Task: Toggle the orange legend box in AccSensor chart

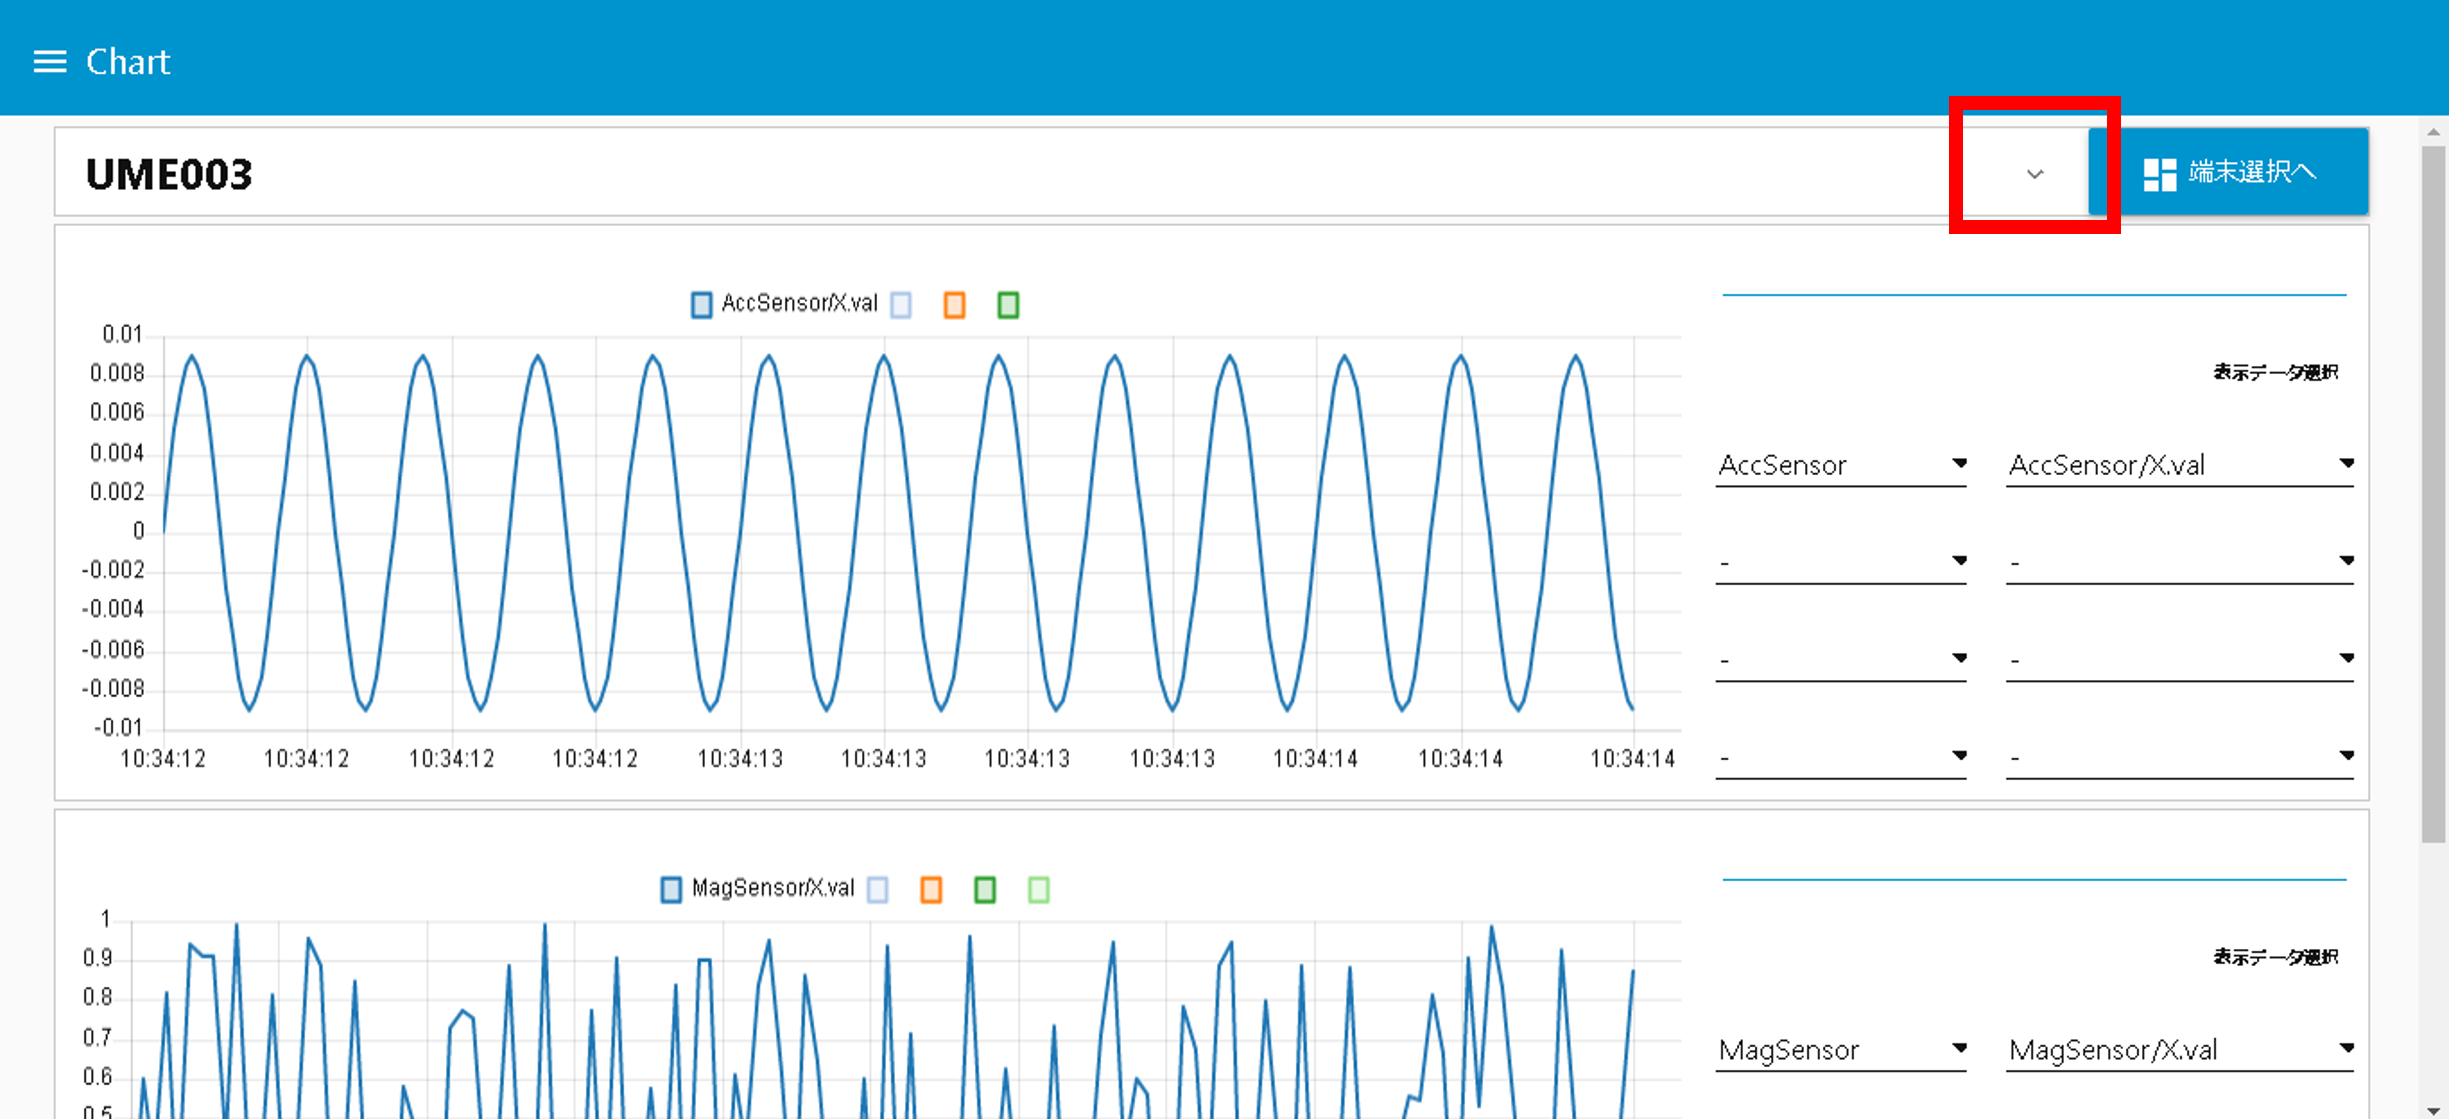Action: pos(955,305)
